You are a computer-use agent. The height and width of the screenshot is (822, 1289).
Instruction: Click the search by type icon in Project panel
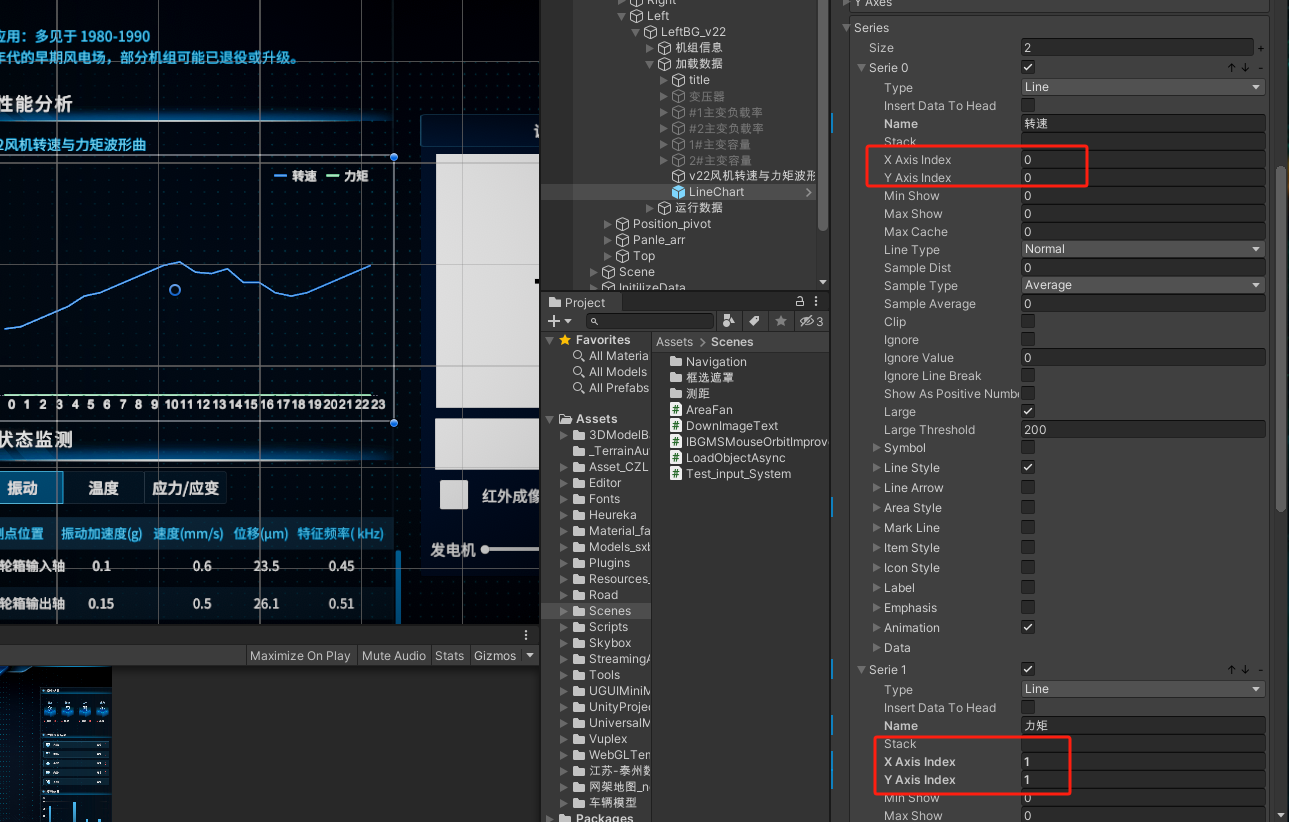click(729, 321)
